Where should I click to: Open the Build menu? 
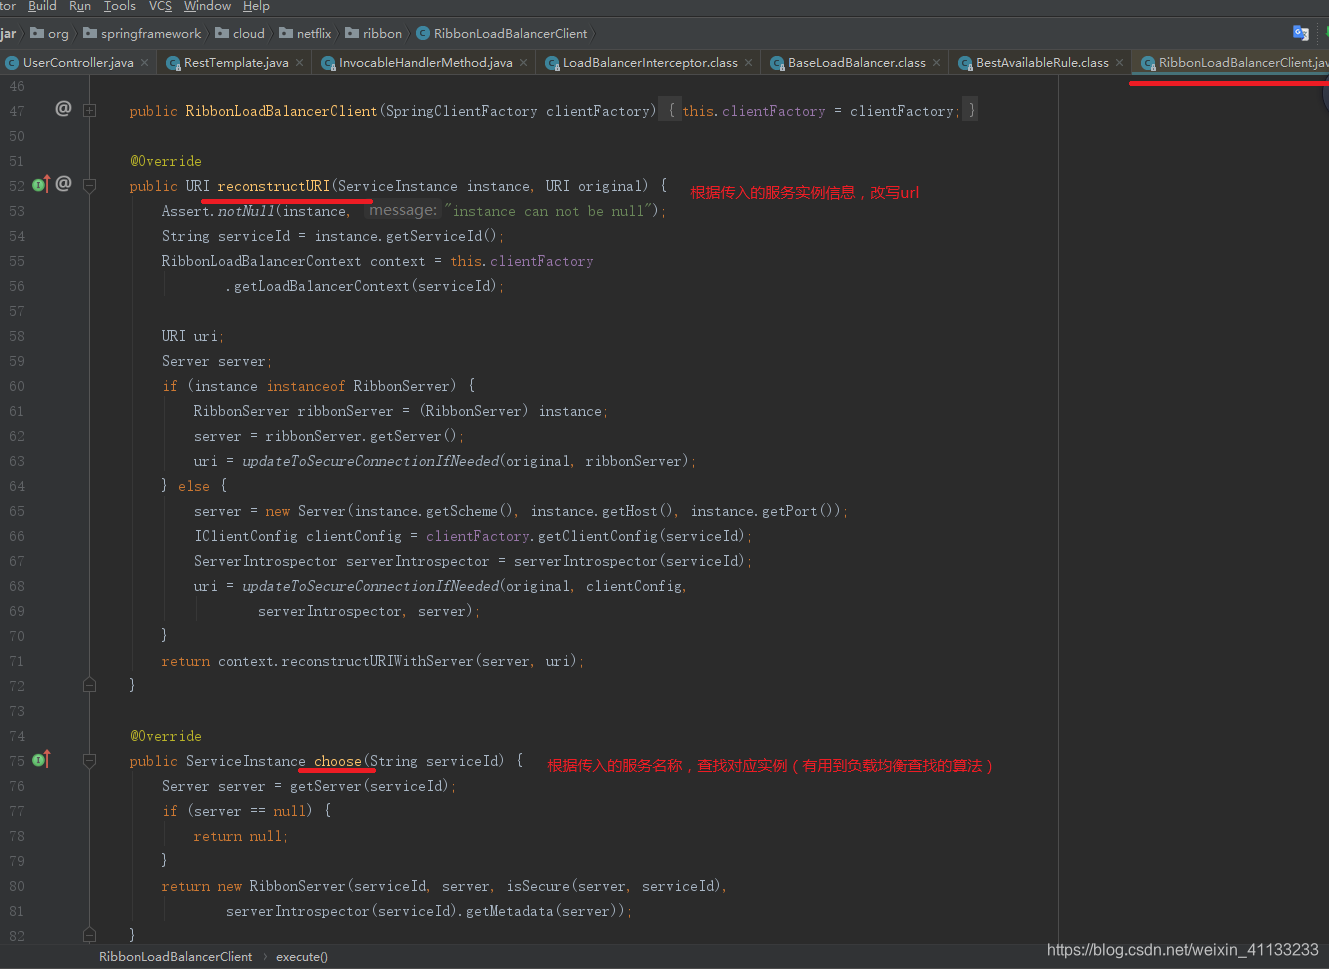[42, 6]
